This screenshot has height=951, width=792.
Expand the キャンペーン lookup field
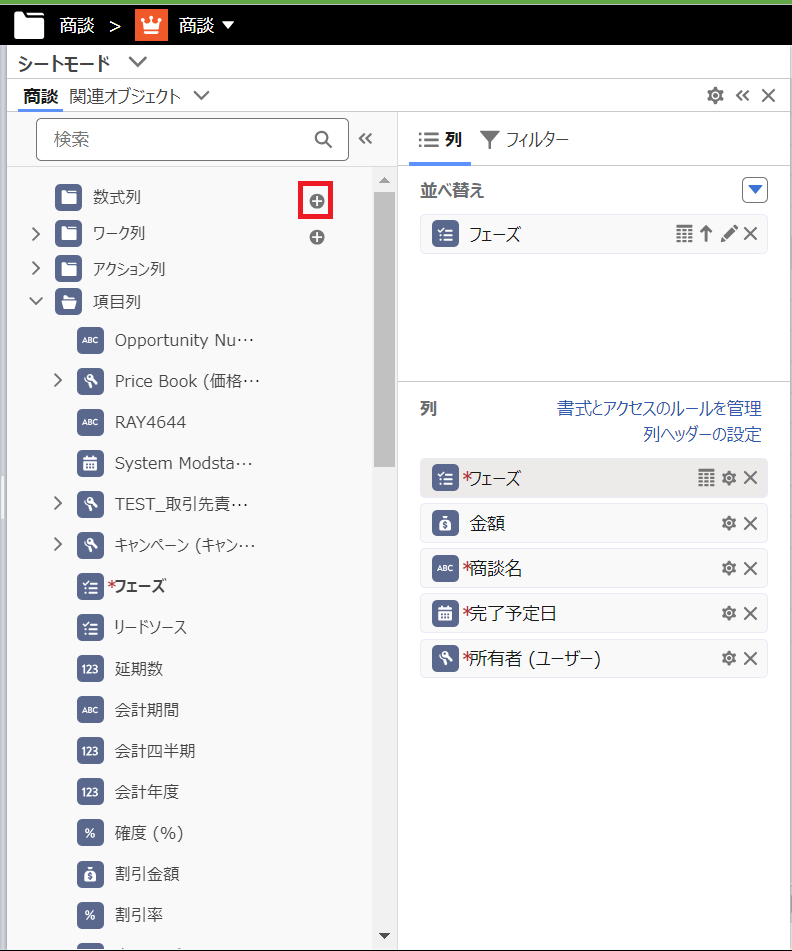tap(58, 544)
